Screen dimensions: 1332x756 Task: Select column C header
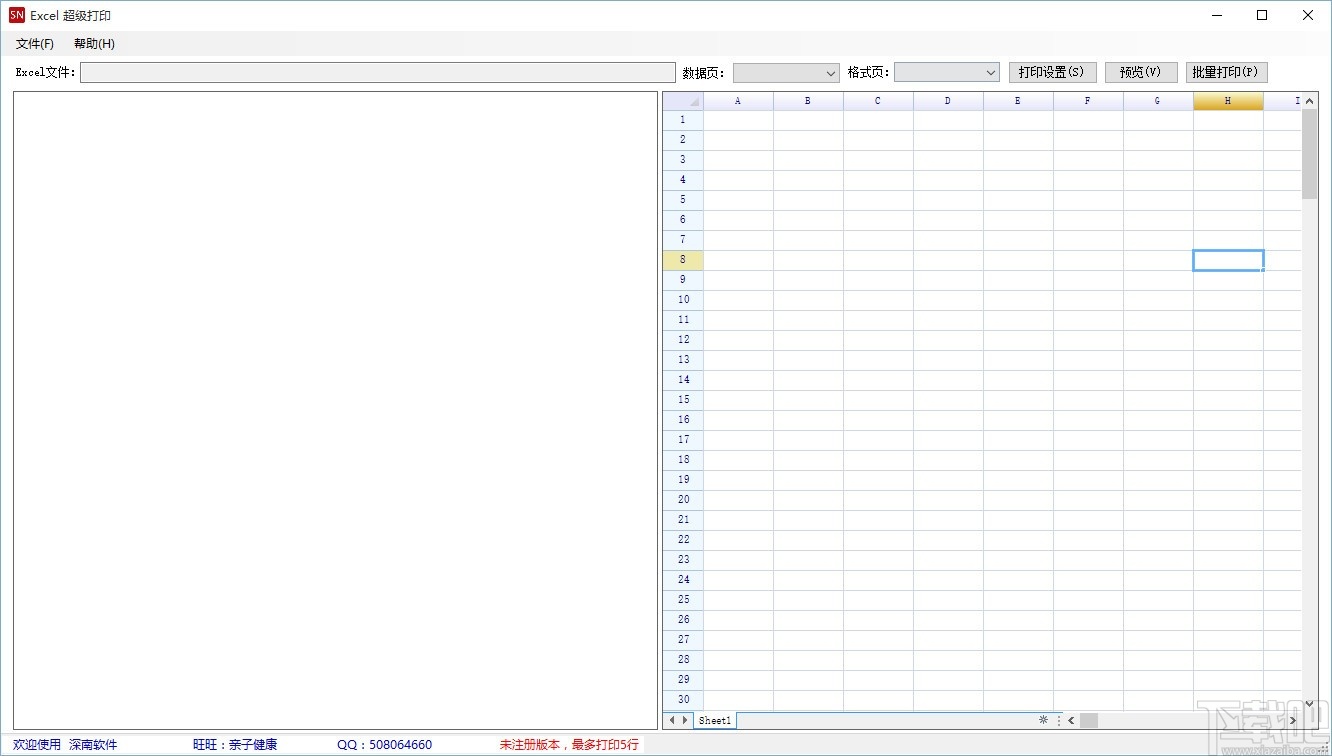coord(878,101)
